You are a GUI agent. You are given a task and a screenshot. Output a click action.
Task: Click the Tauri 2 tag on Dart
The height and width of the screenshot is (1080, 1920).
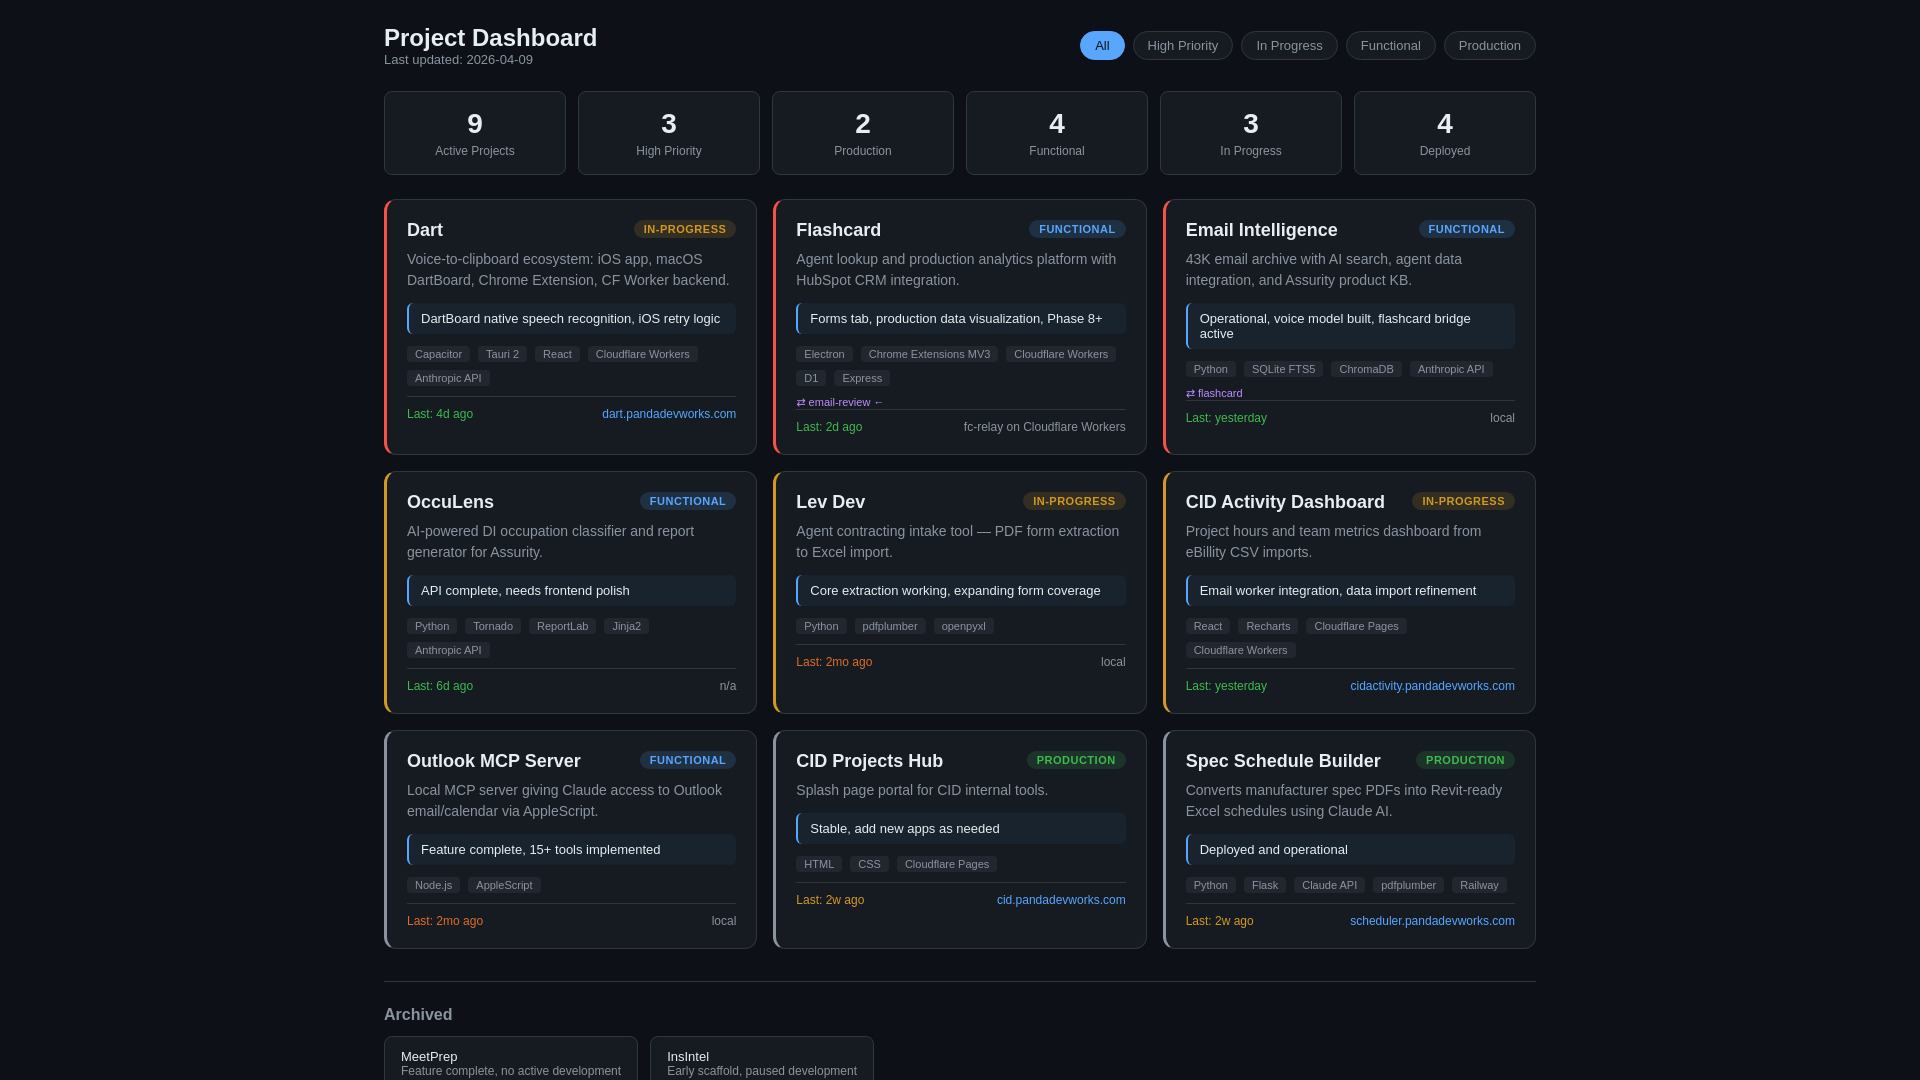coord(502,354)
